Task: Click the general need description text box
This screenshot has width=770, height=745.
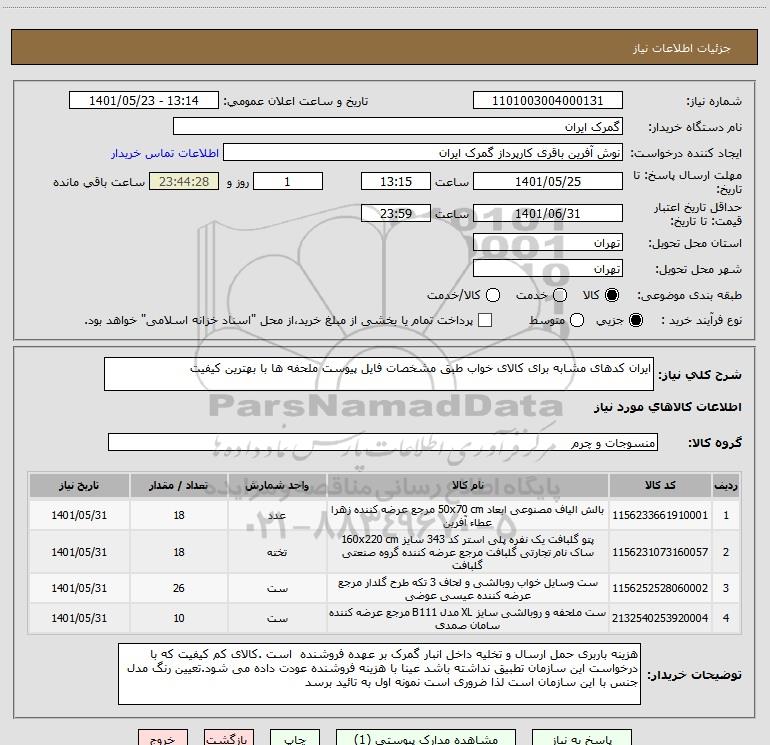Action: click(379, 374)
